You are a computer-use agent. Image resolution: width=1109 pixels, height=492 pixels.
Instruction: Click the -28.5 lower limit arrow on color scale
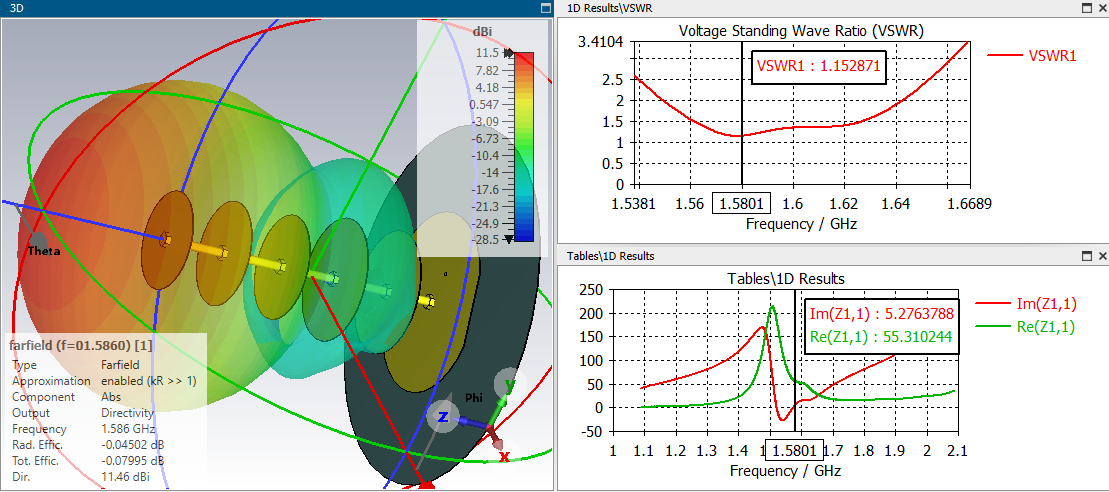tap(508, 240)
